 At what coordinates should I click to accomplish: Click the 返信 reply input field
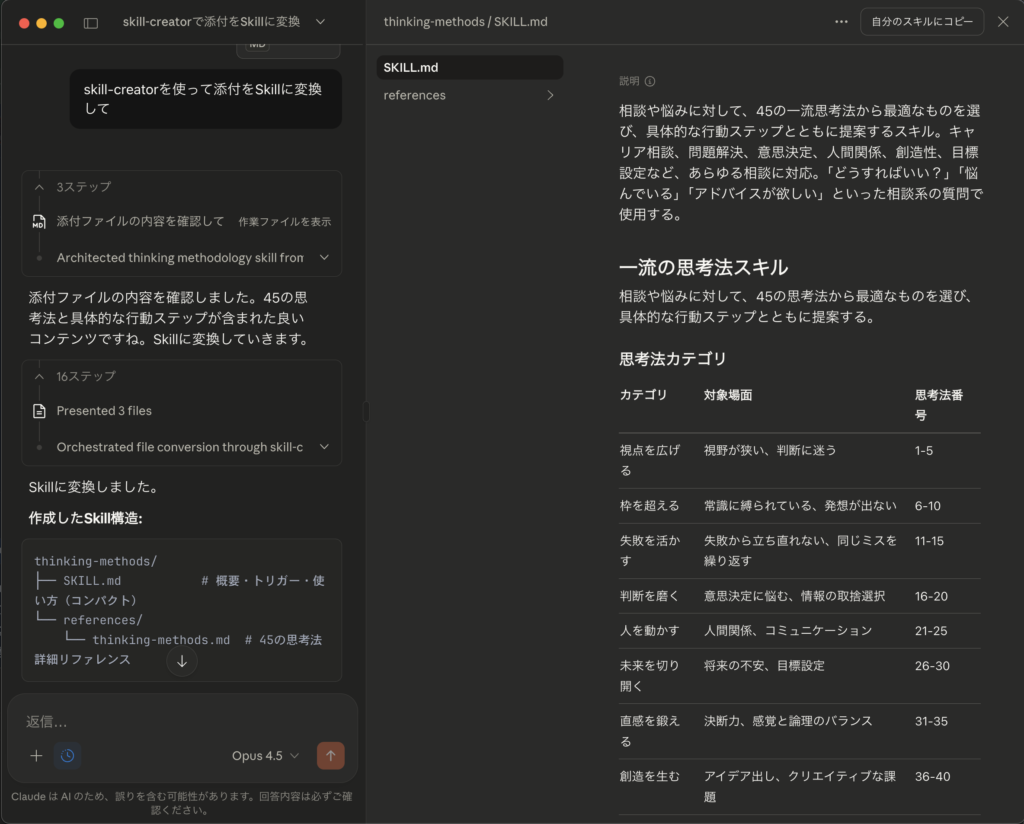(180, 721)
